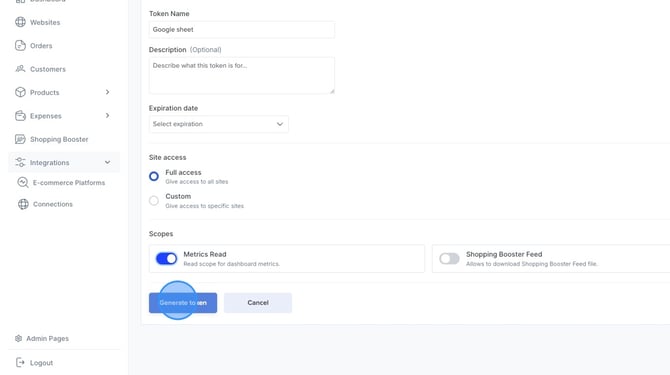This screenshot has width=670, height=375.
Task: Click the Generate token button
Action: (183, 303)
